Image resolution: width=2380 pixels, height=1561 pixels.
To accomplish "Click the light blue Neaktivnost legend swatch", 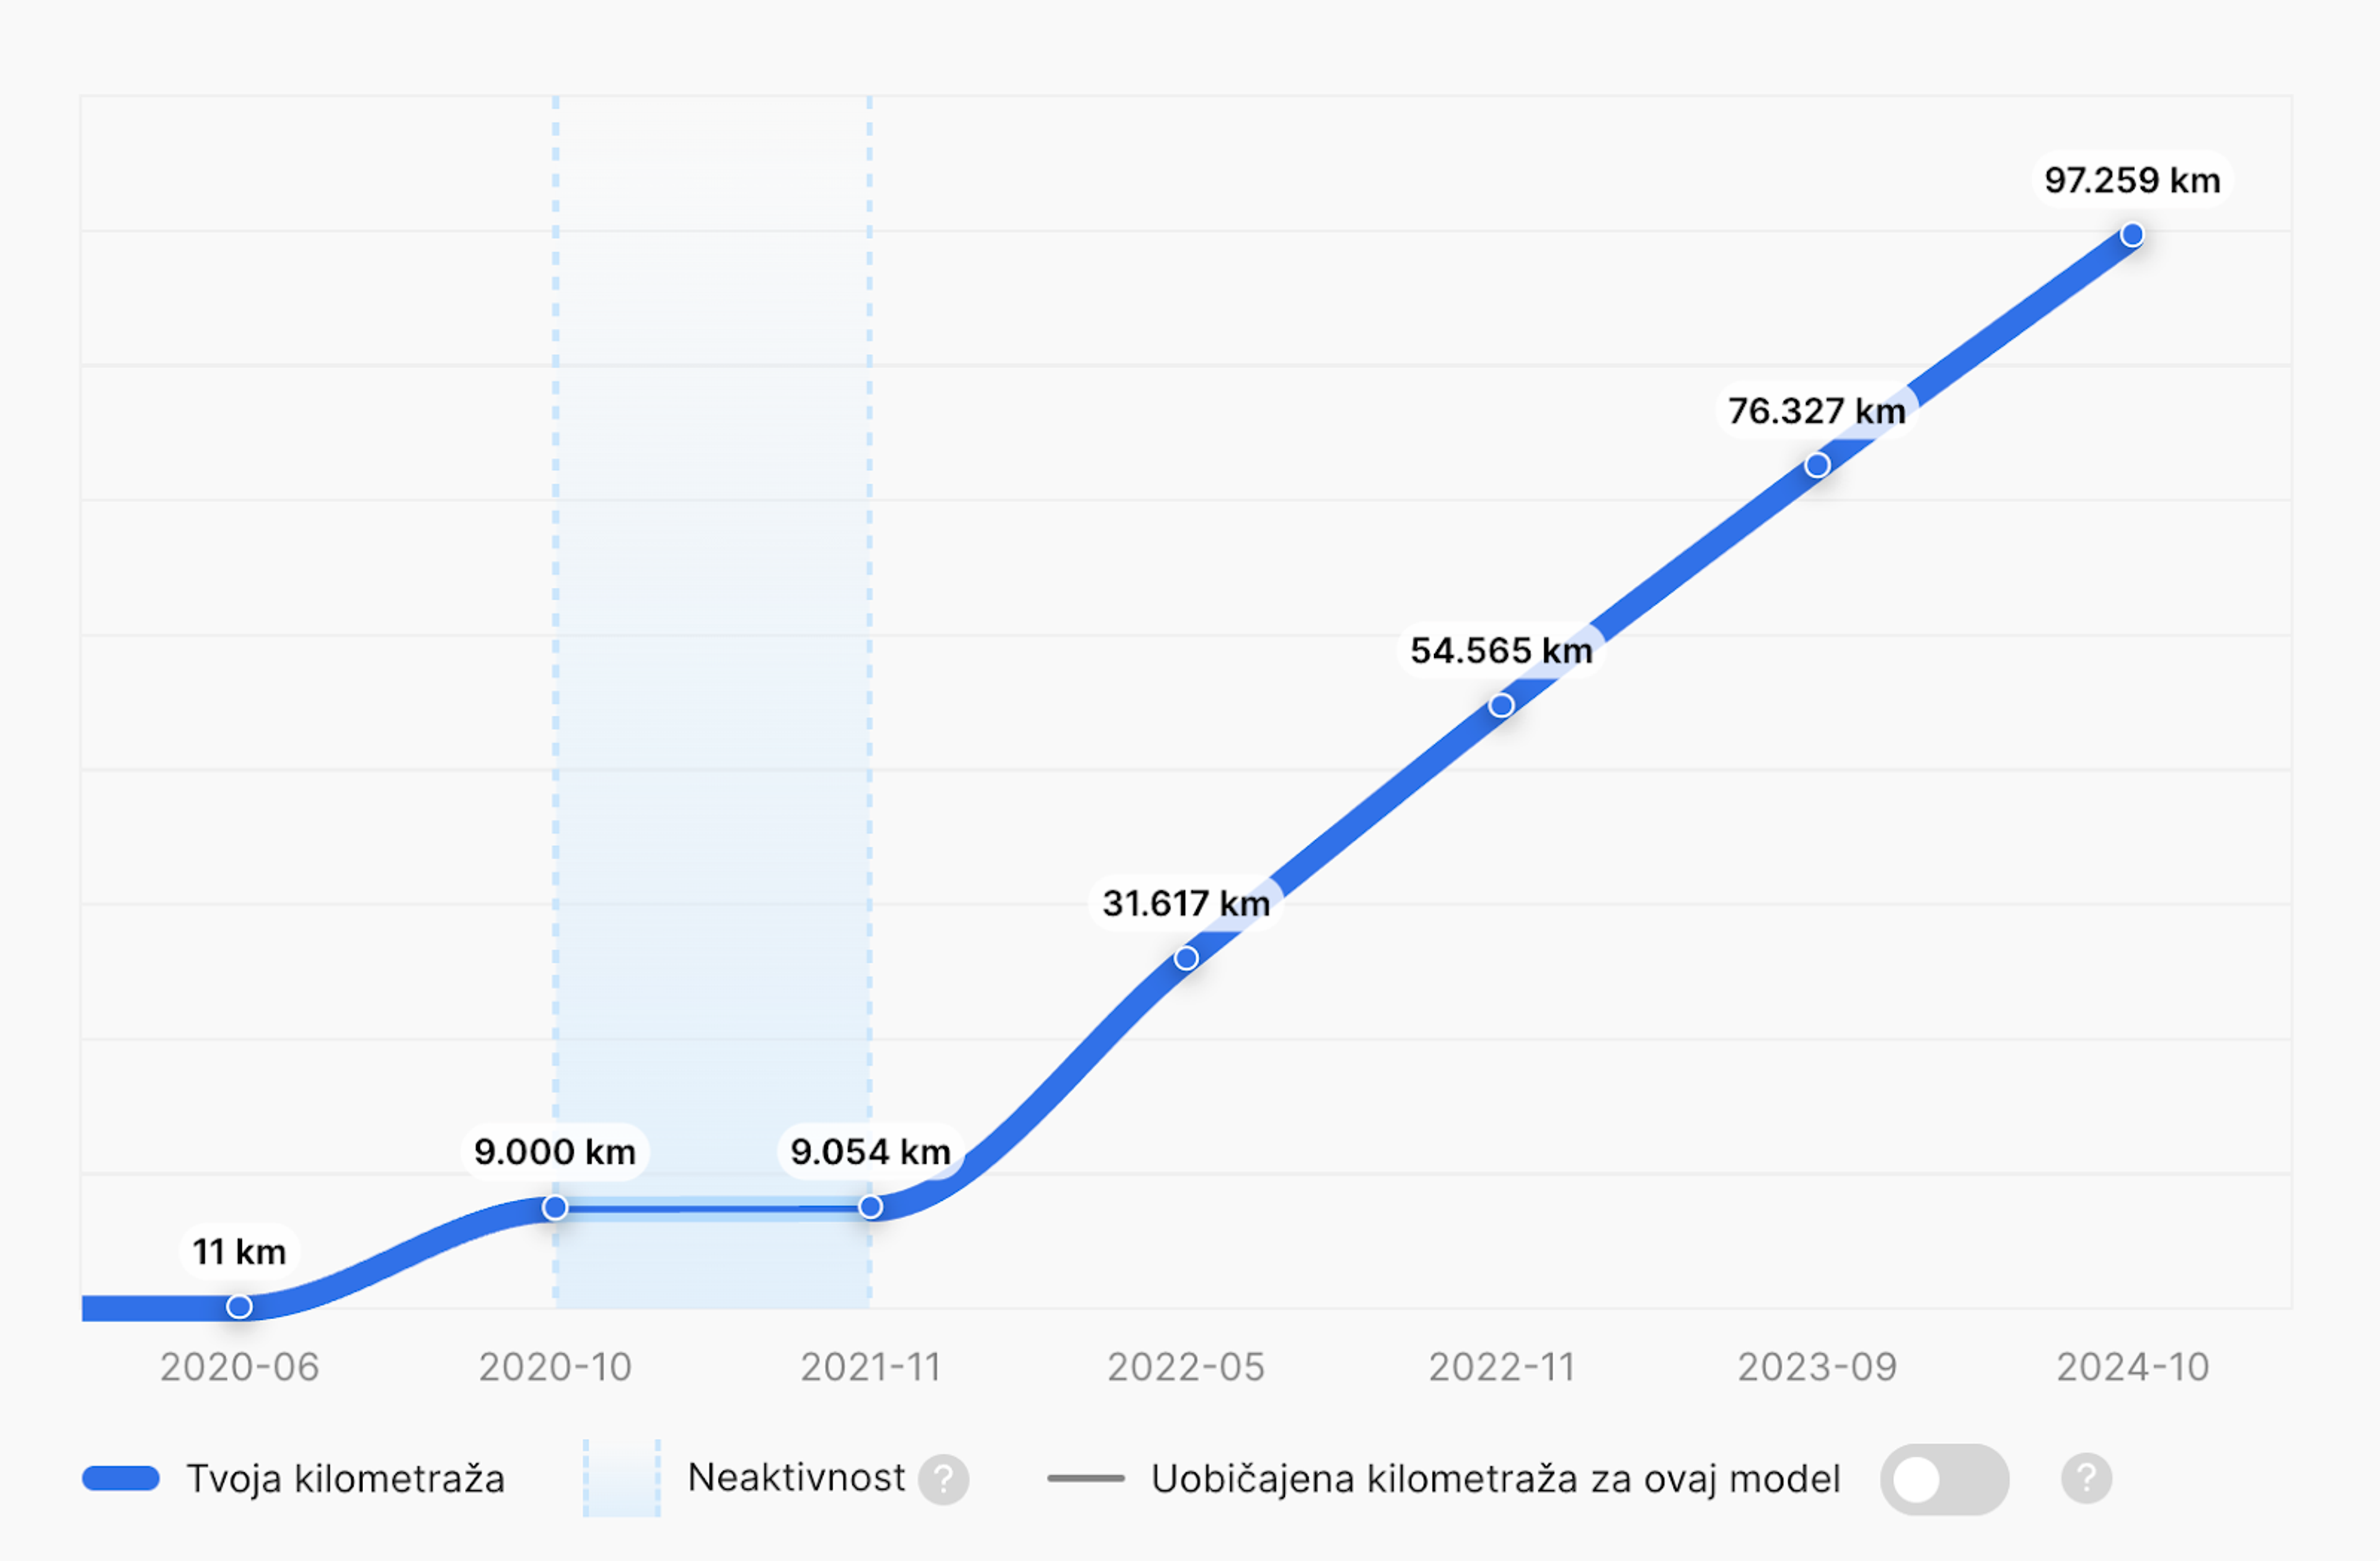I will (x=621, y=1479).
